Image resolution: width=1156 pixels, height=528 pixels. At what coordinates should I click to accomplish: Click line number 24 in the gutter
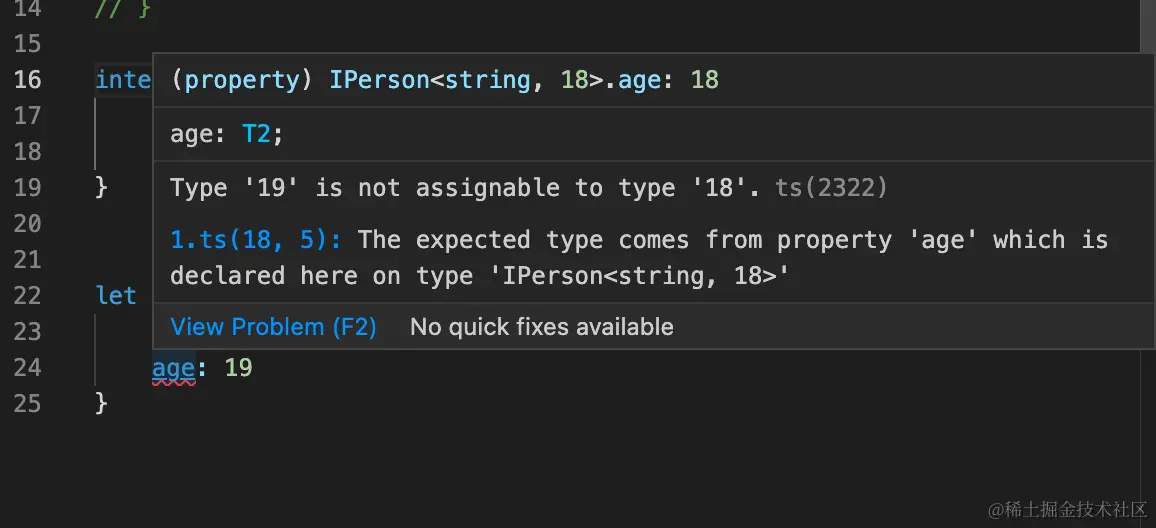click(28, 368)
